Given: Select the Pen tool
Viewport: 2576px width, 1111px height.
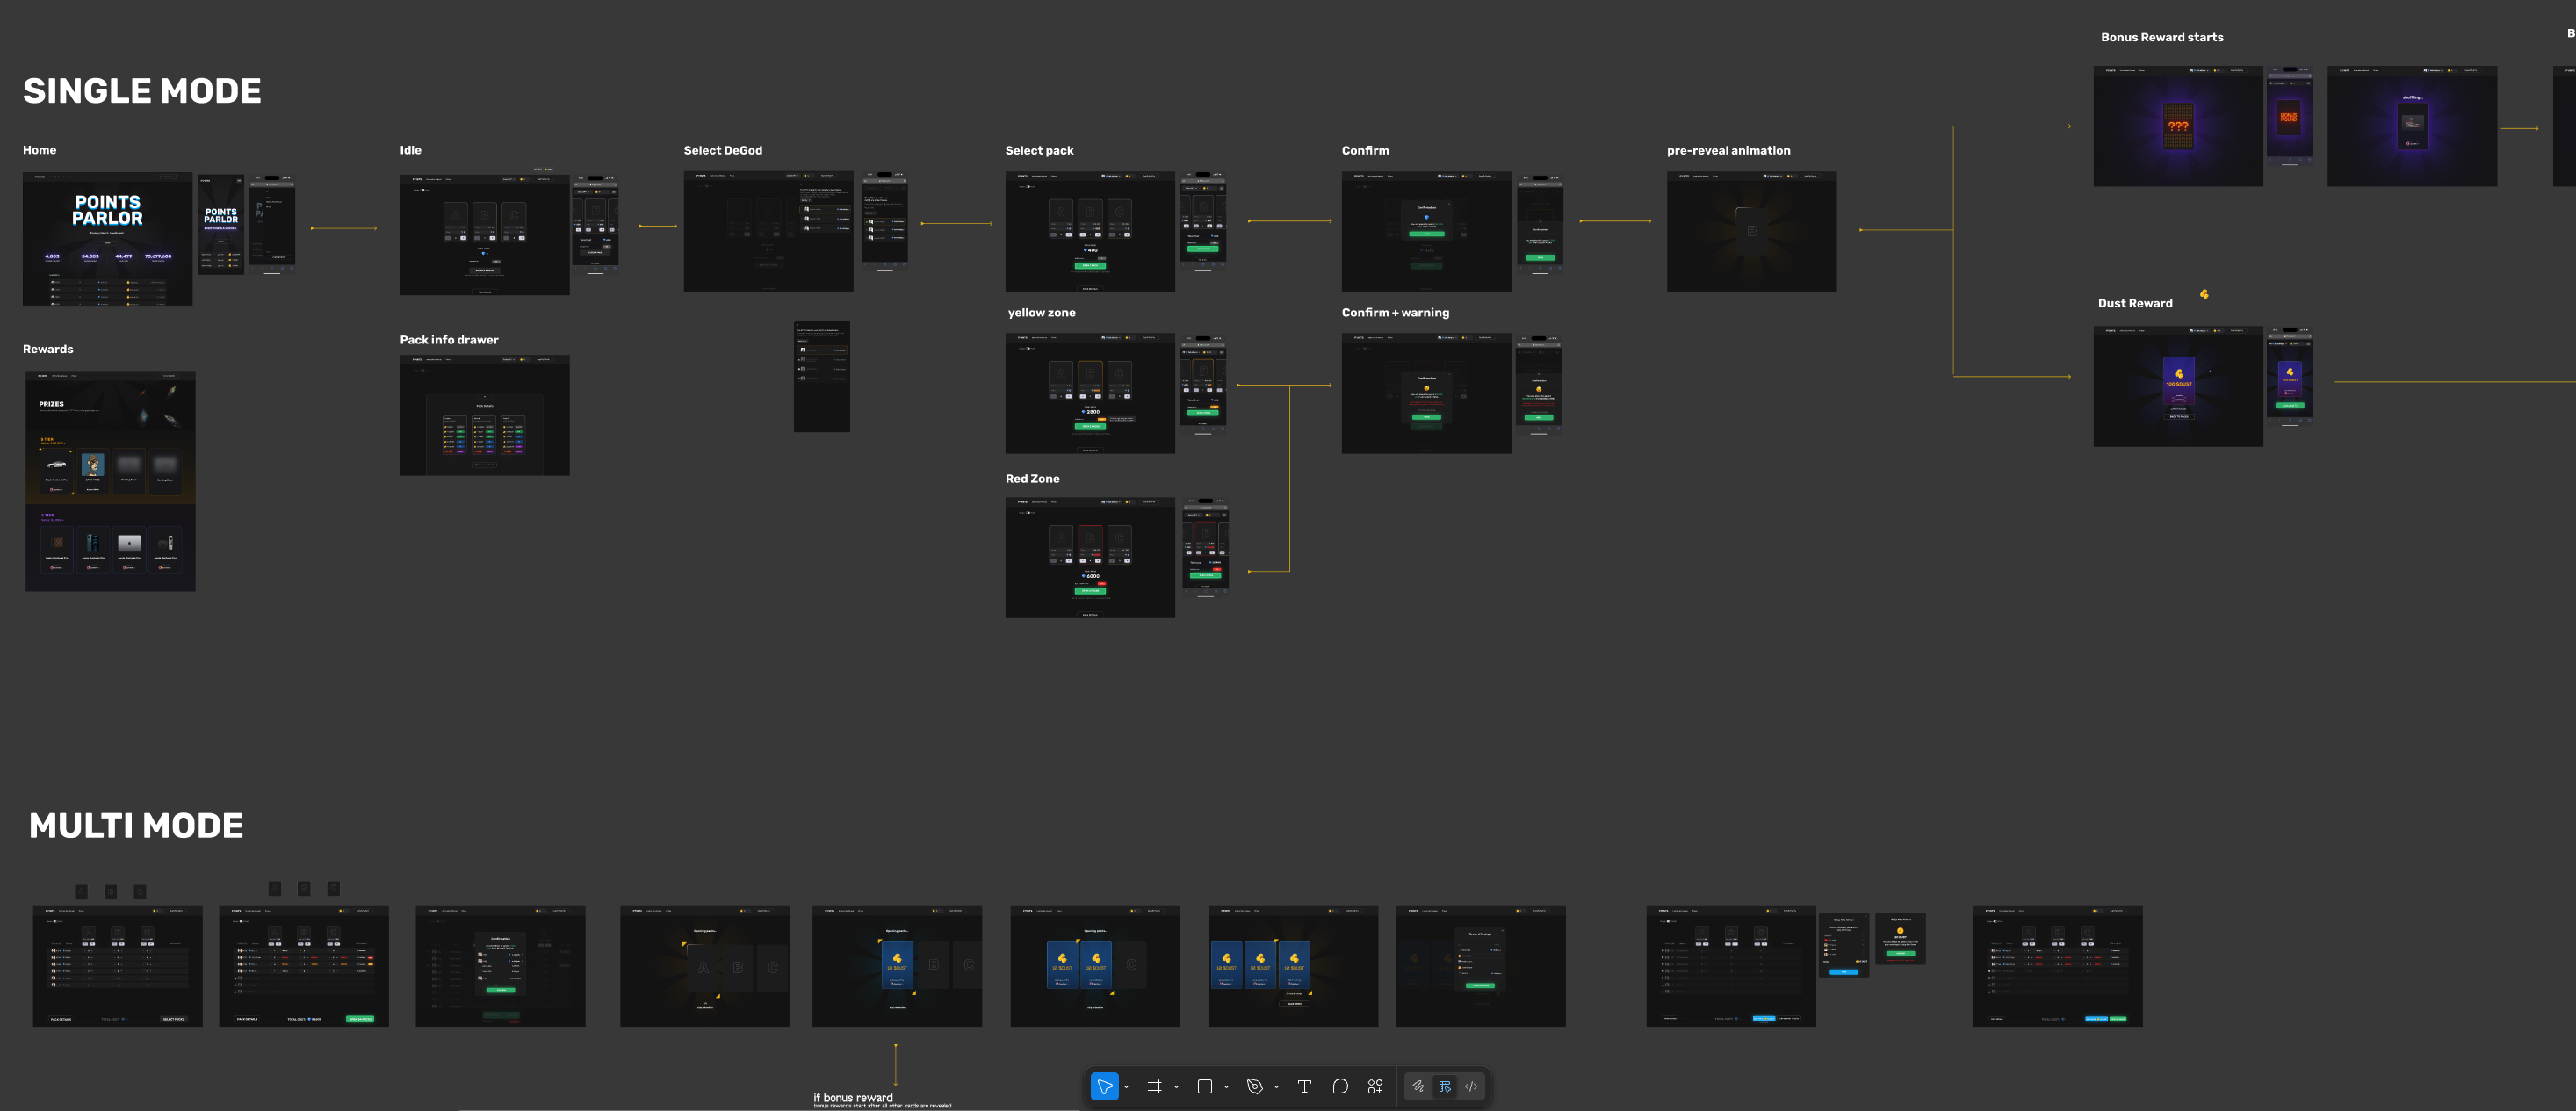Looking at the screenshot, I should (x=1256, y=1086).
